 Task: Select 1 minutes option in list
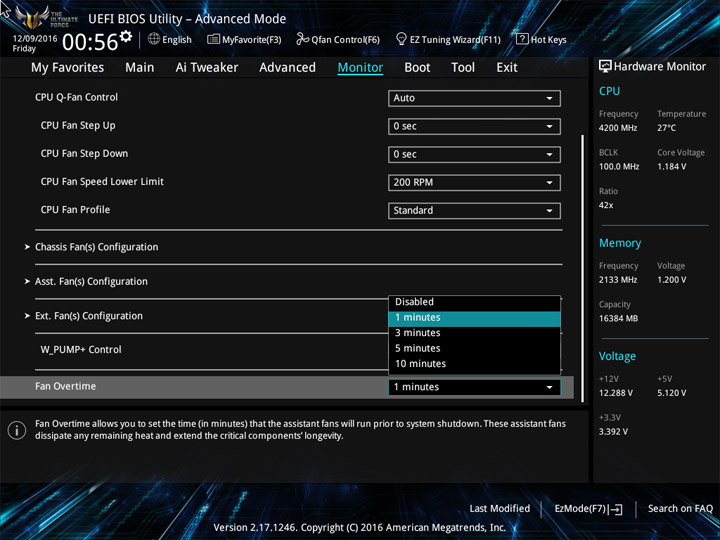point(474,318)
